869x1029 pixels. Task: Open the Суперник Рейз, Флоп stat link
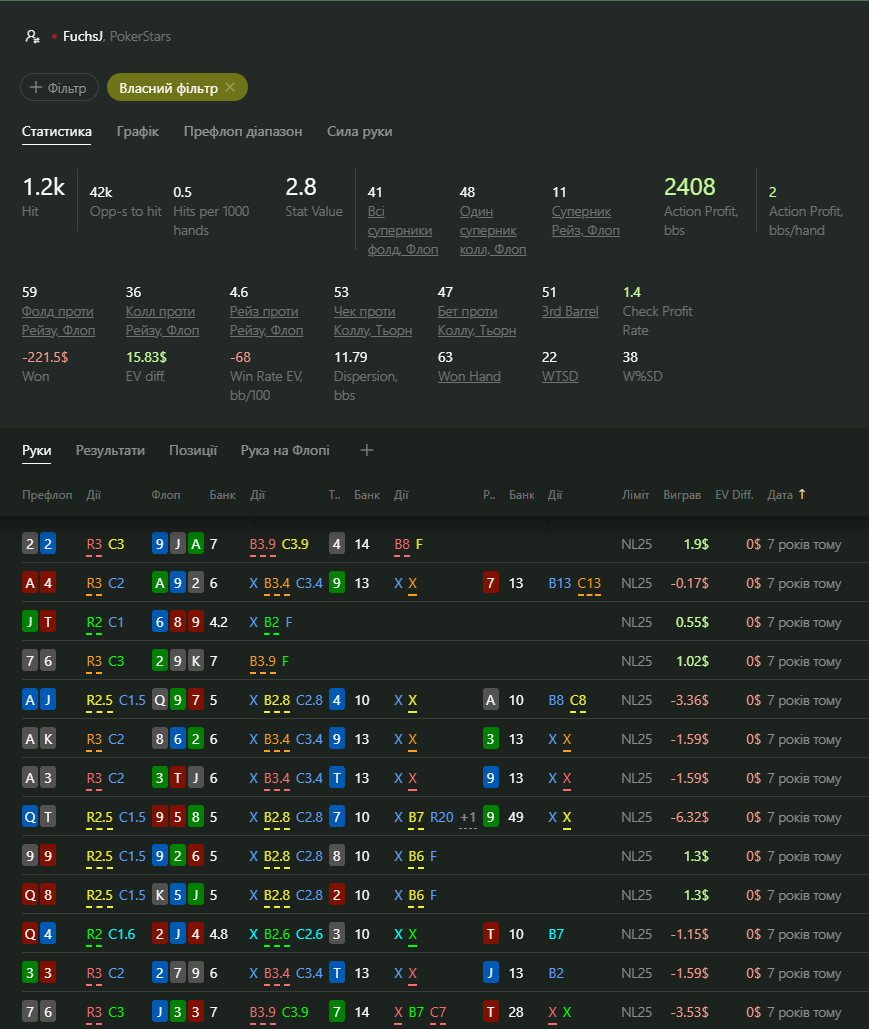[x=585, y=221]
